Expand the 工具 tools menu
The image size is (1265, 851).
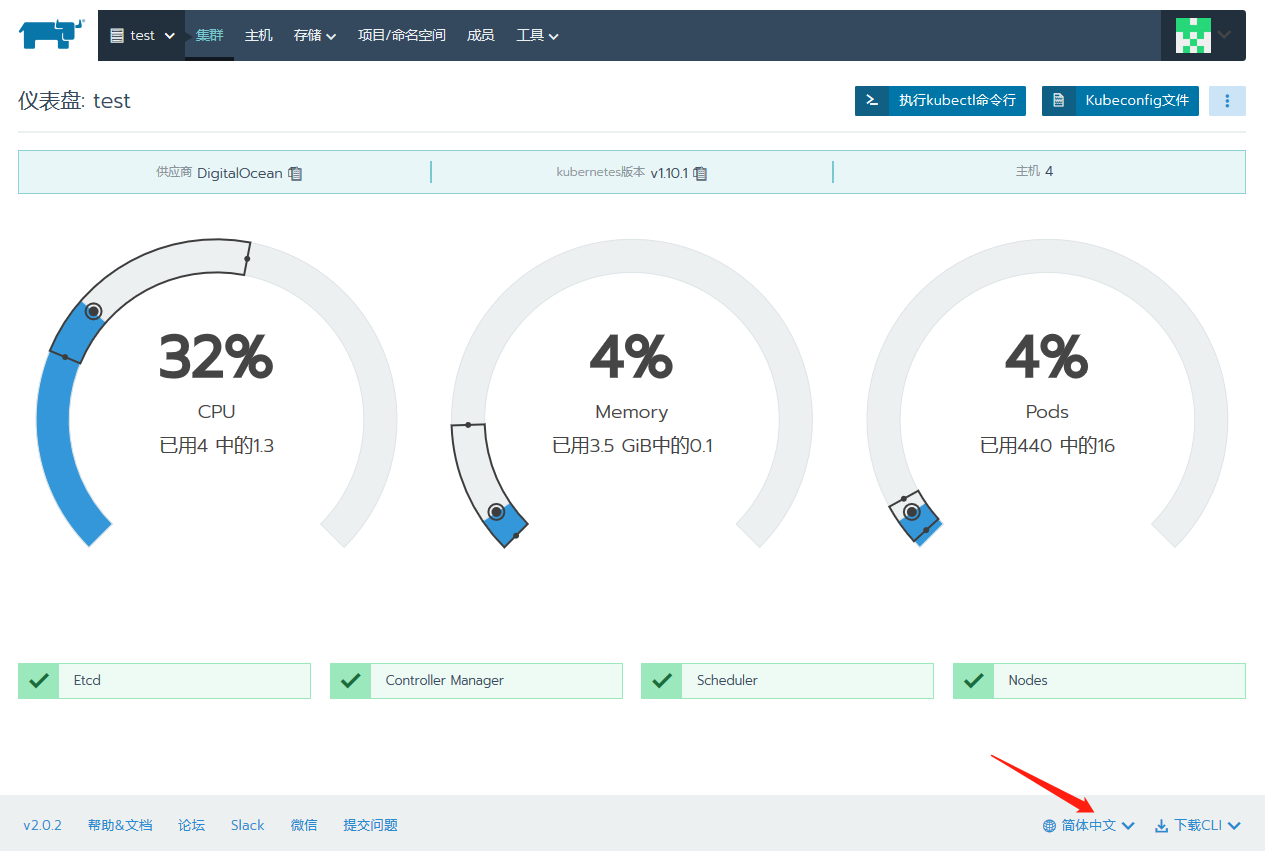(x=537, y=35)
